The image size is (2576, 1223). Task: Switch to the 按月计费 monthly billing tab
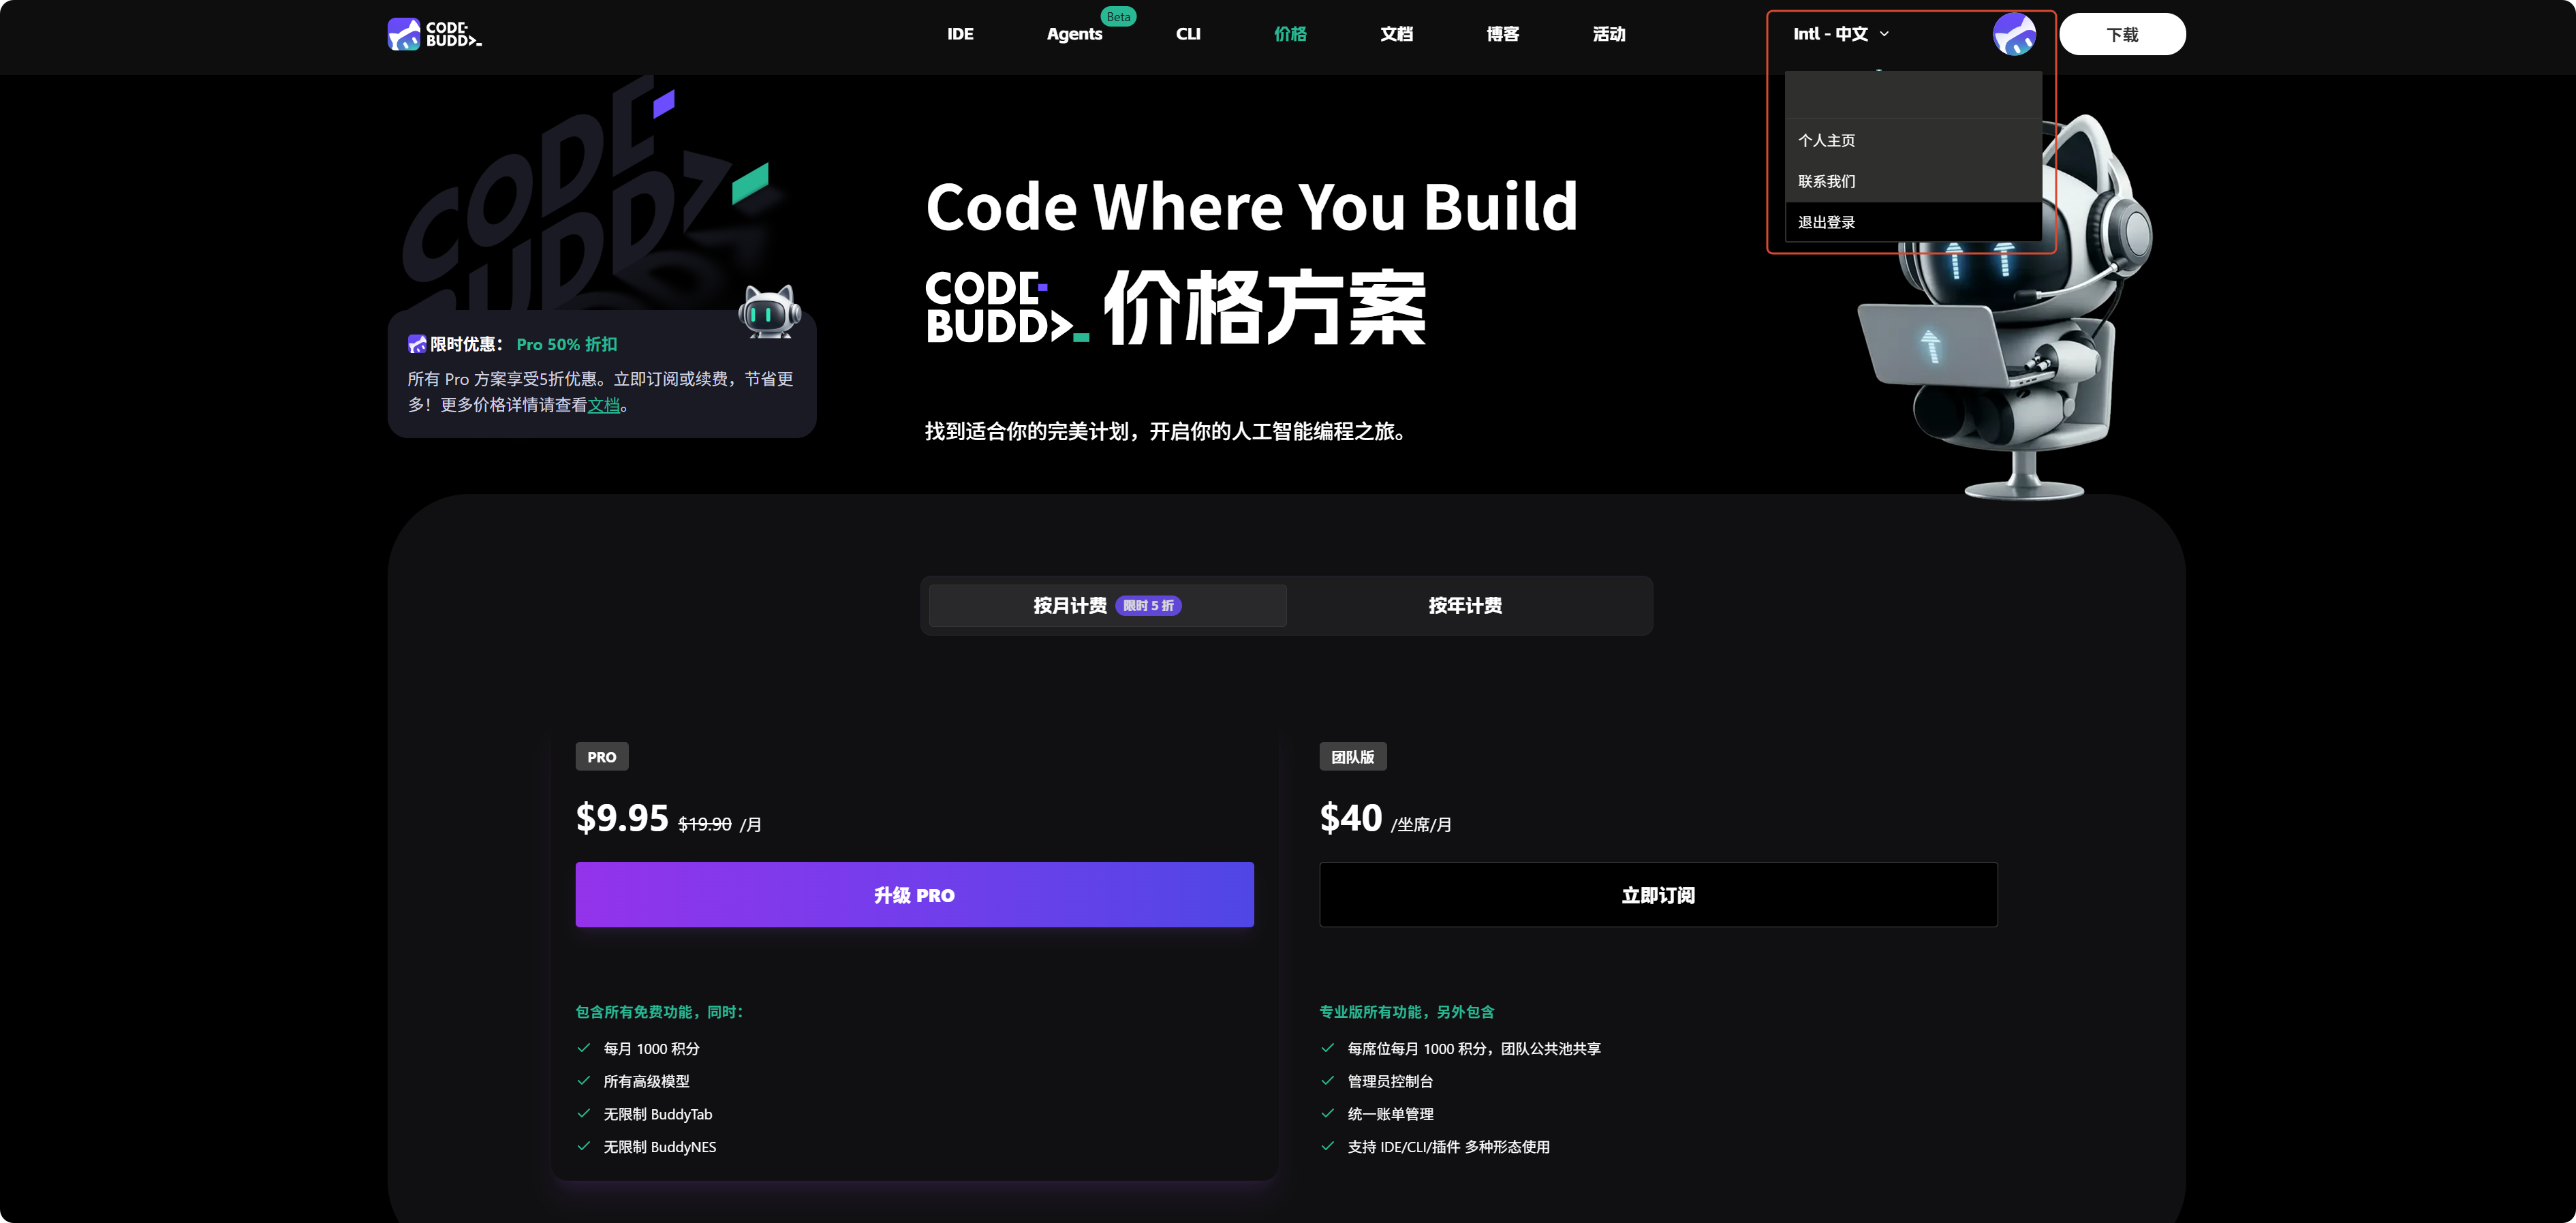pyautogui.click(x=1107, y=605)
